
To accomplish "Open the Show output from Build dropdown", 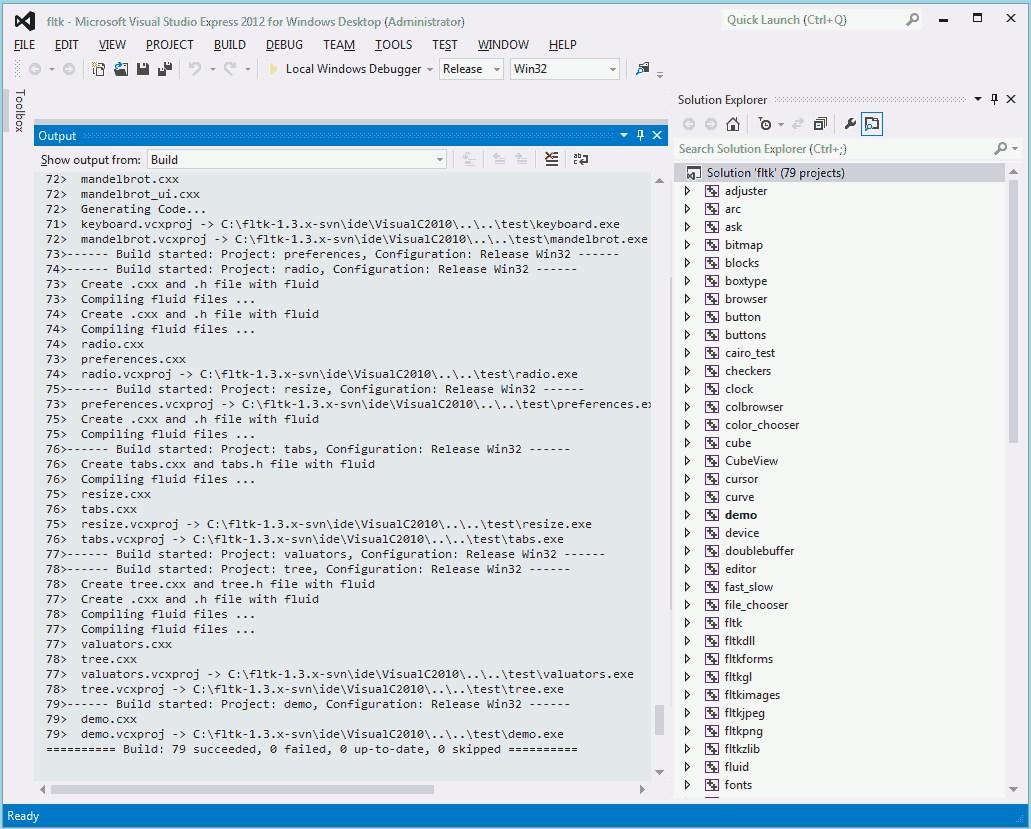I will (x=297, y=160).
